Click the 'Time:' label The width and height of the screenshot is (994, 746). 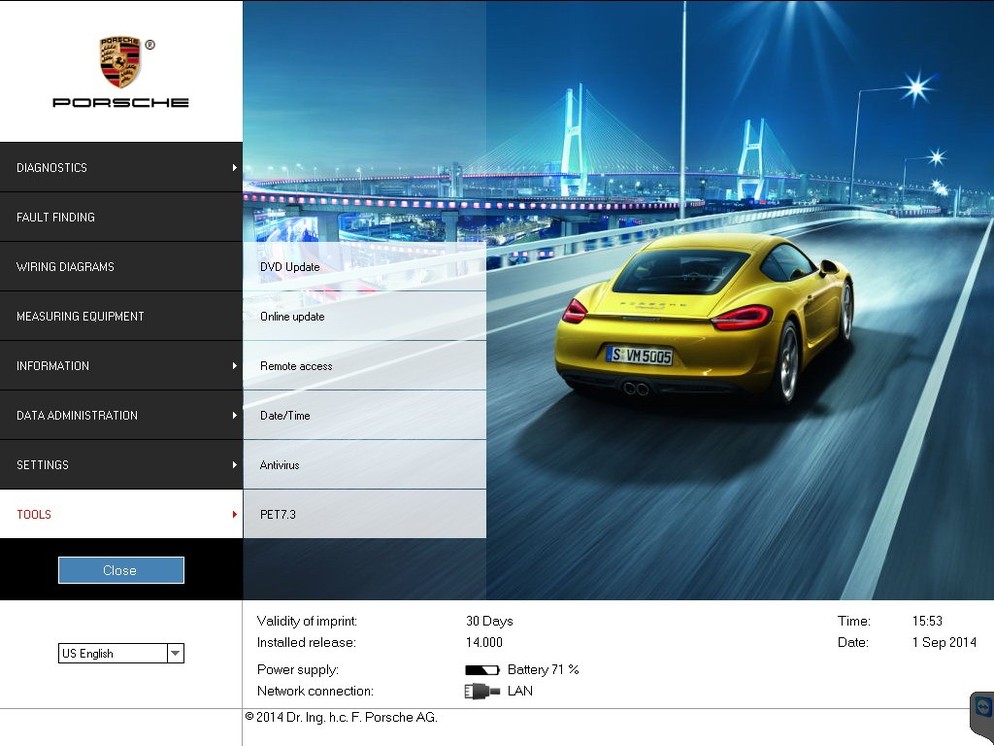[x=854, y=621]
